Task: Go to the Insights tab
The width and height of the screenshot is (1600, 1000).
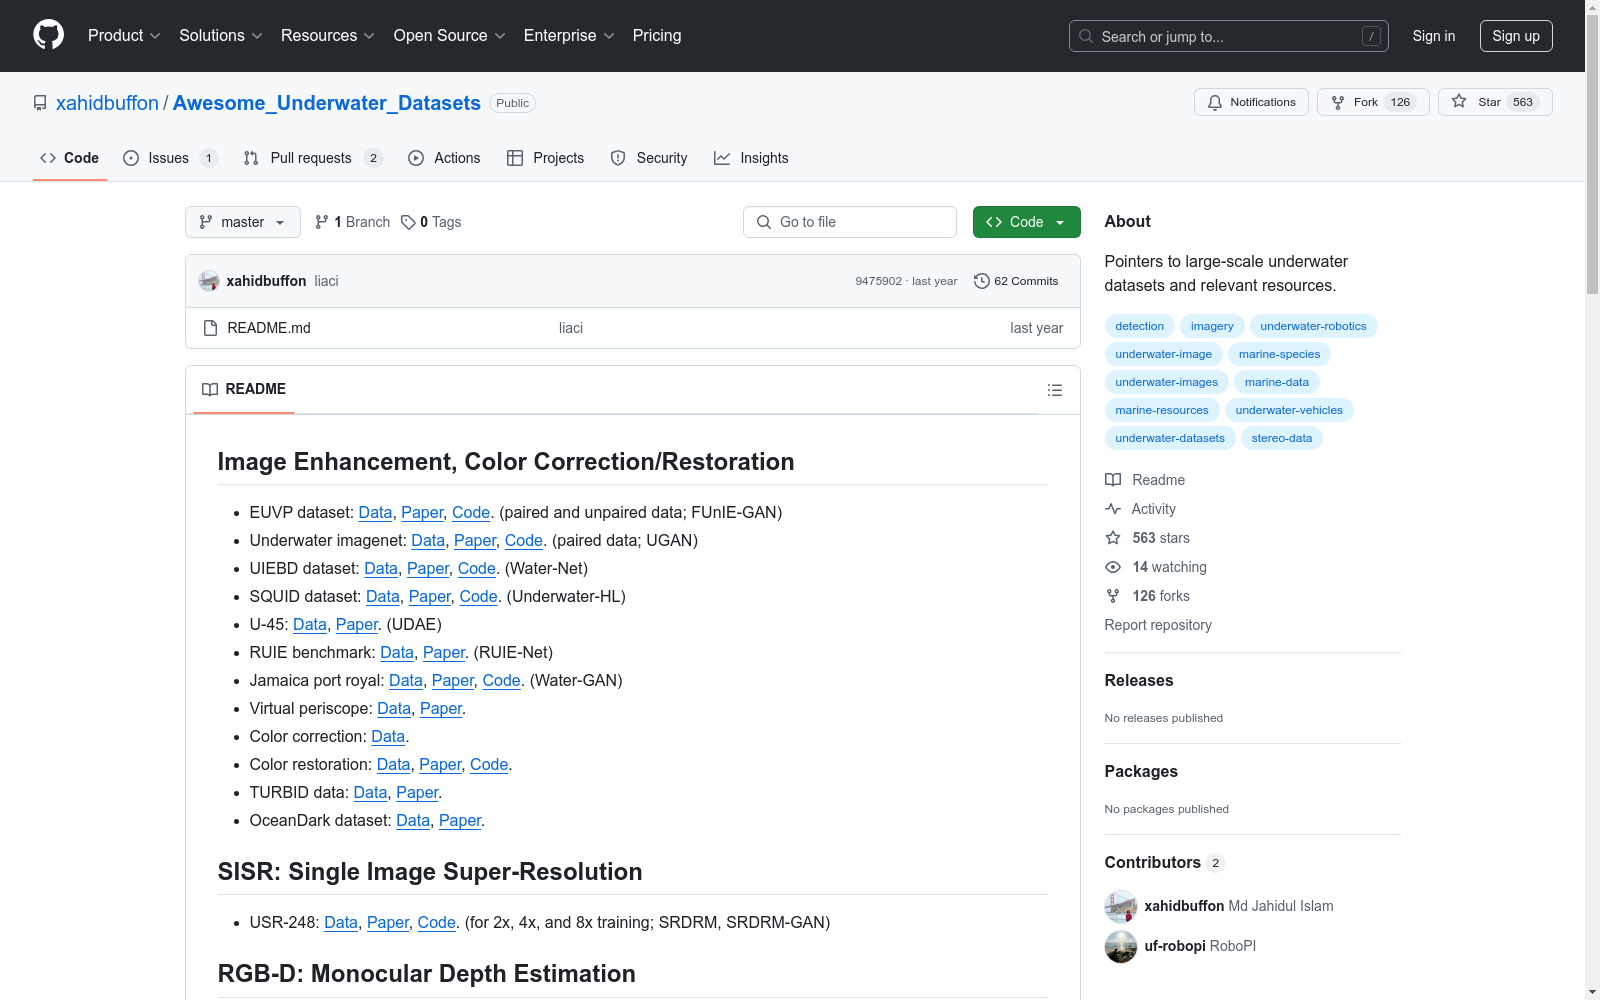Action: pos(751,158)
